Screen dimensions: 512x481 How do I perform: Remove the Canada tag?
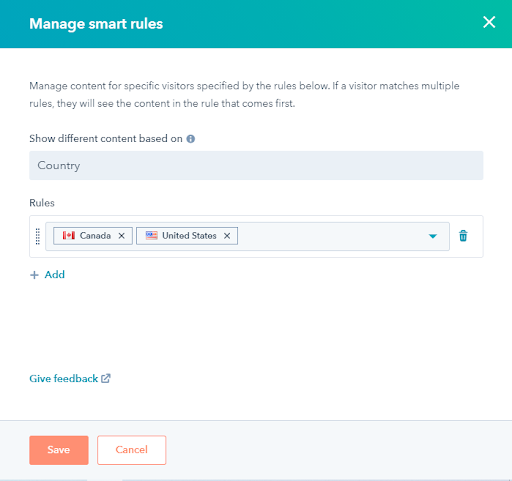(122, 236)
